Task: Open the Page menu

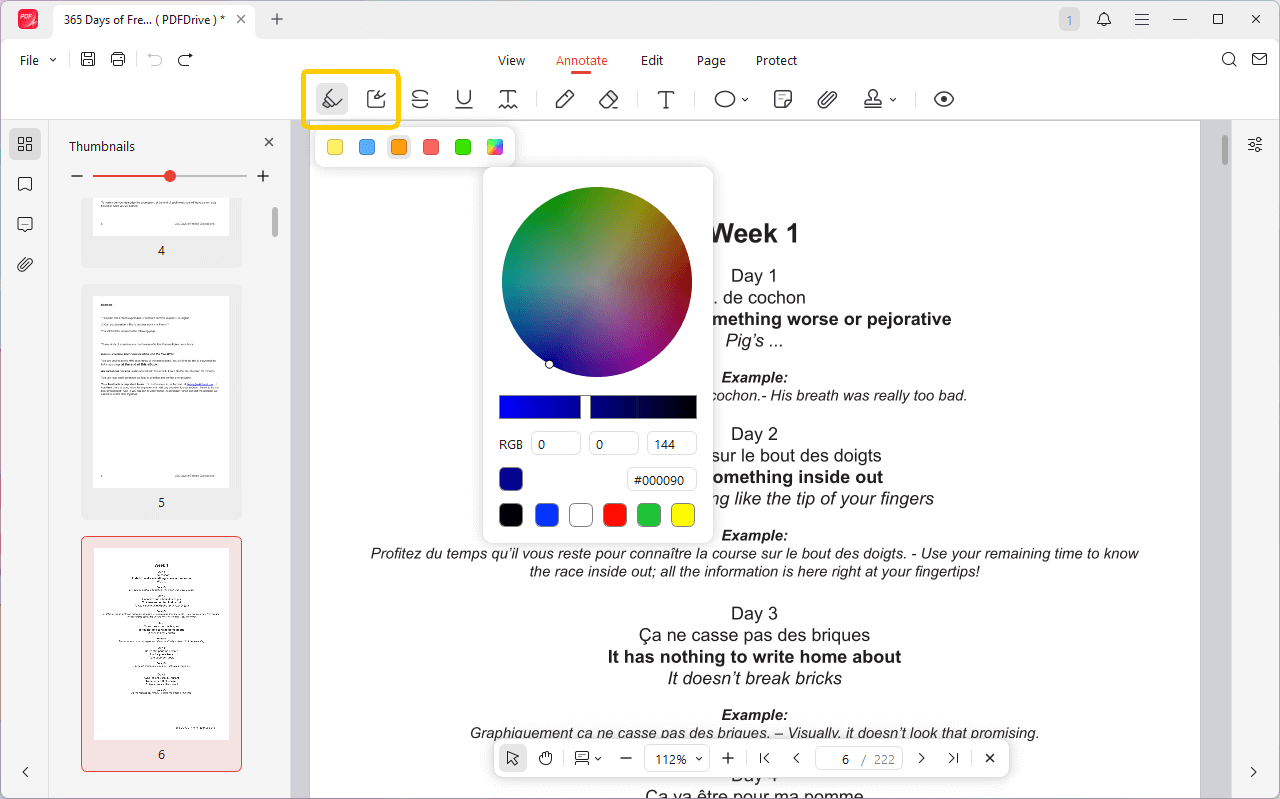Action: click(710, 60)
